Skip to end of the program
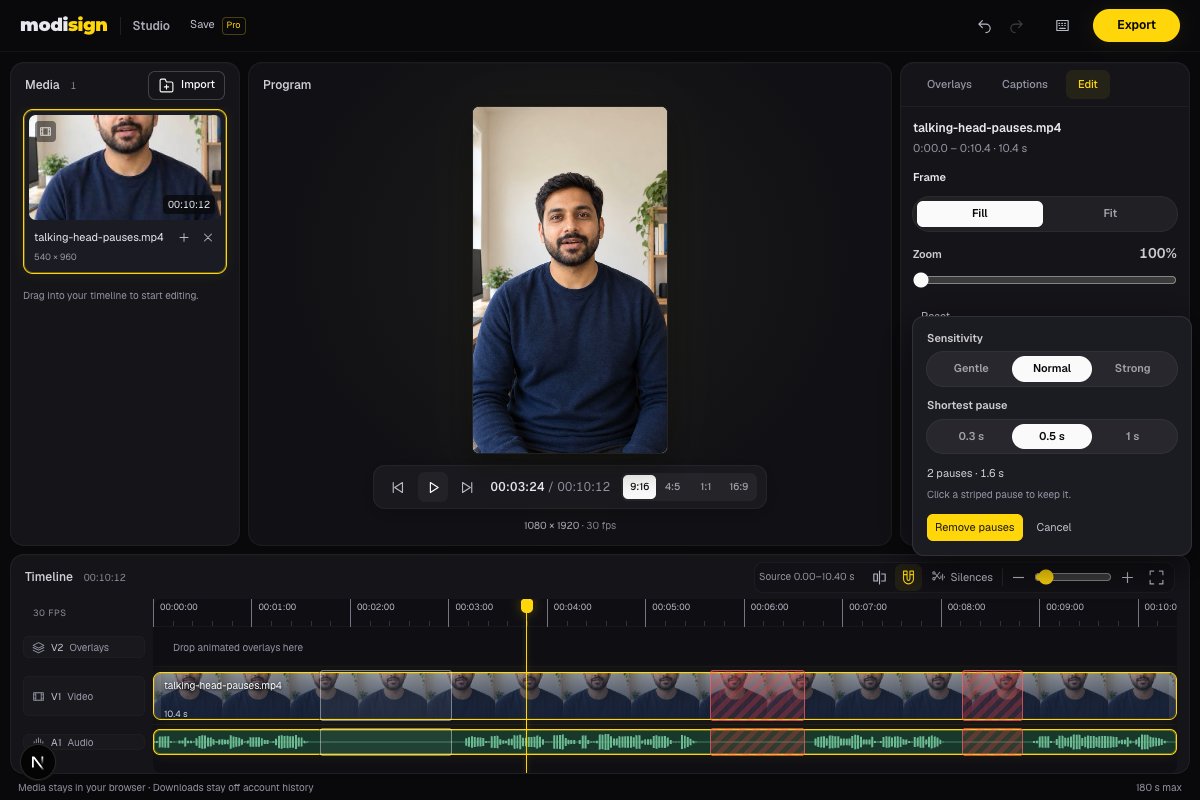The height and width of the screenshot is (800, 1200). point(467,487)
